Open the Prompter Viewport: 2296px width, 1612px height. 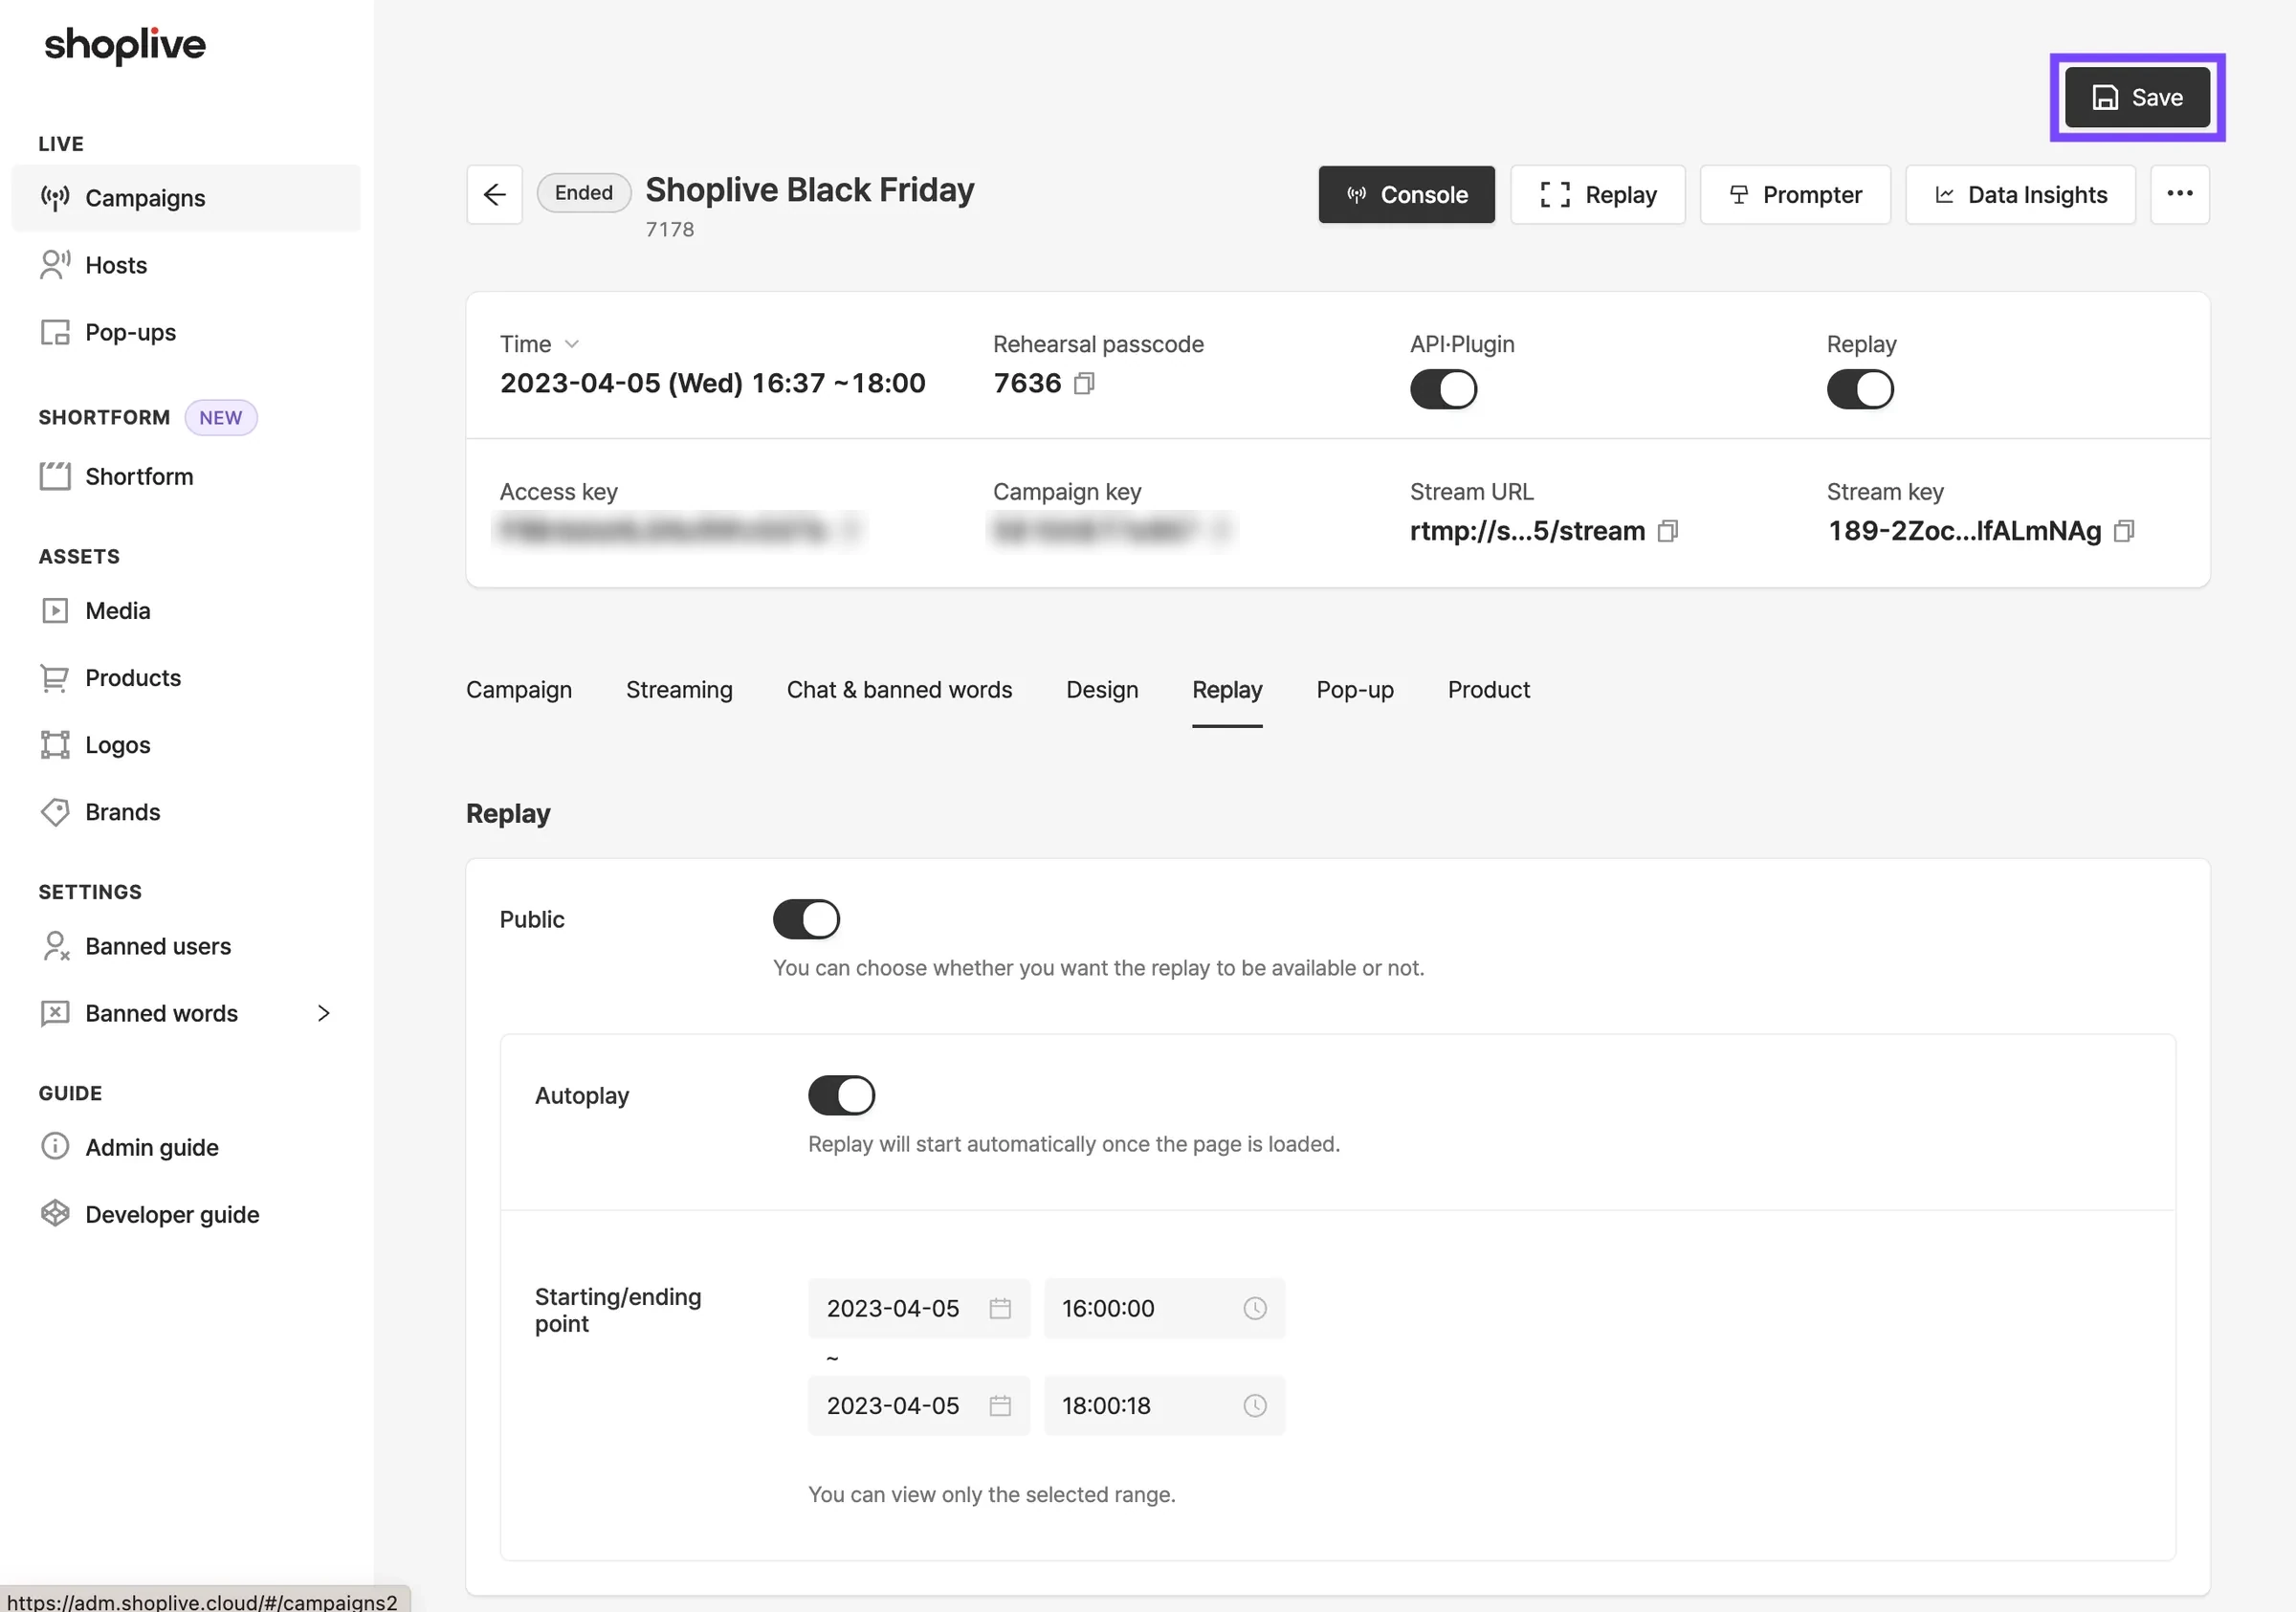click(x=1795, y=194)
